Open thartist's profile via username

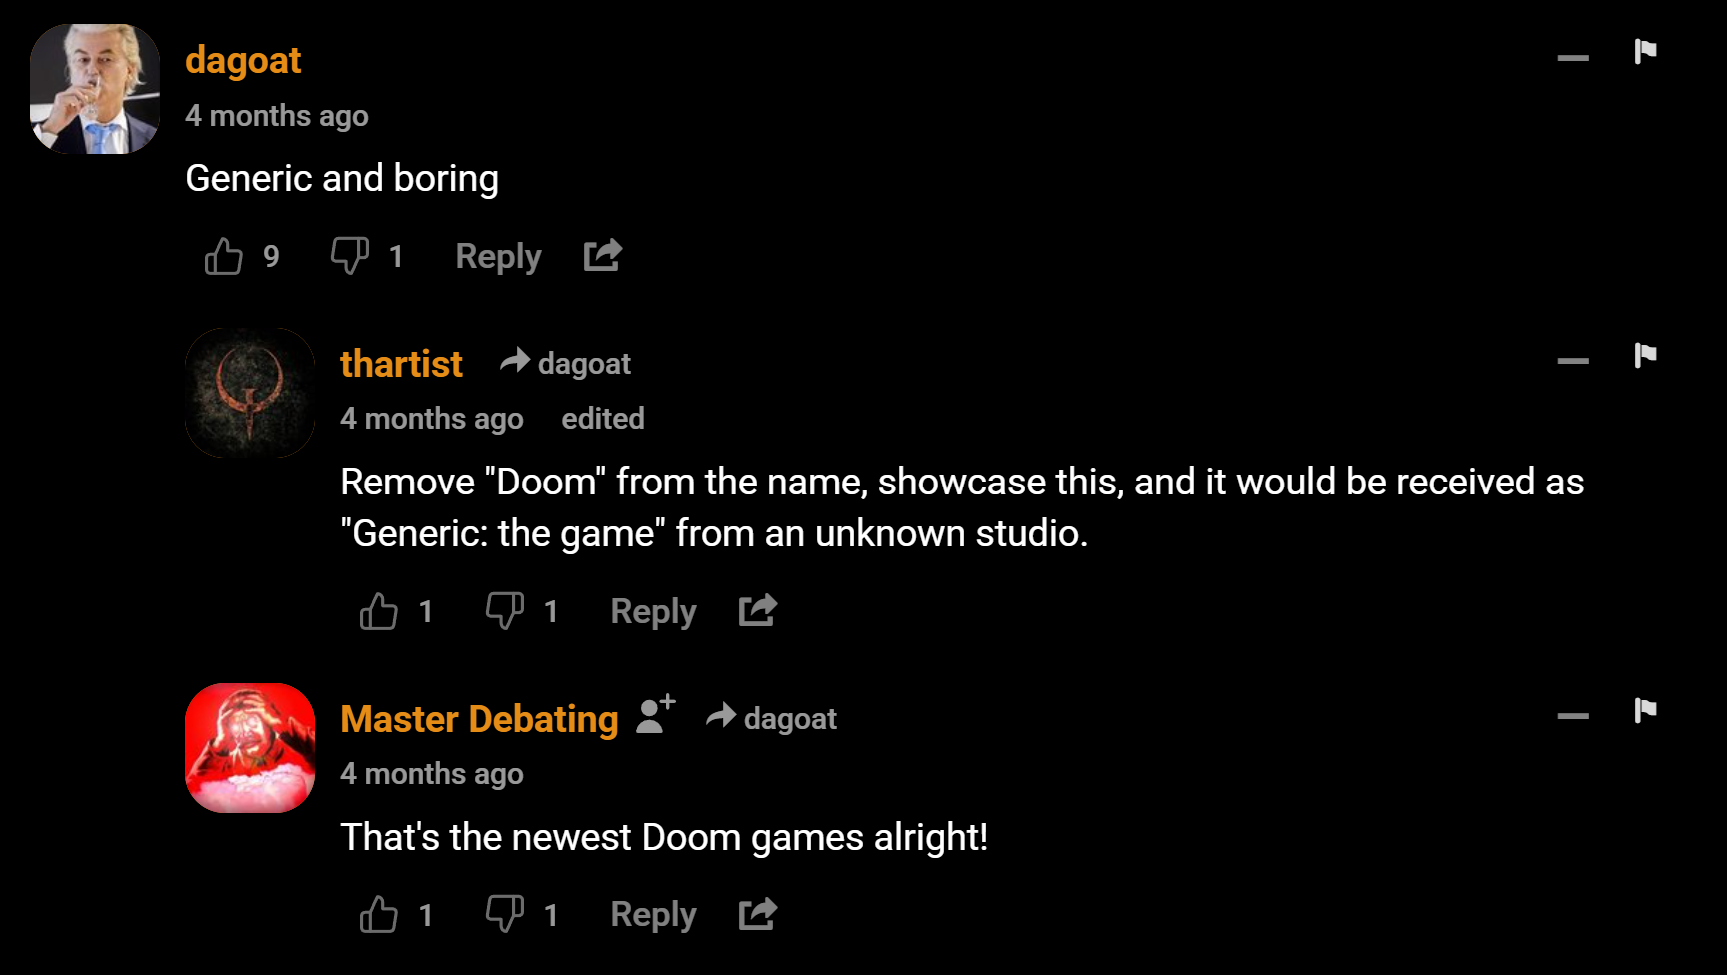click(401, 364)
